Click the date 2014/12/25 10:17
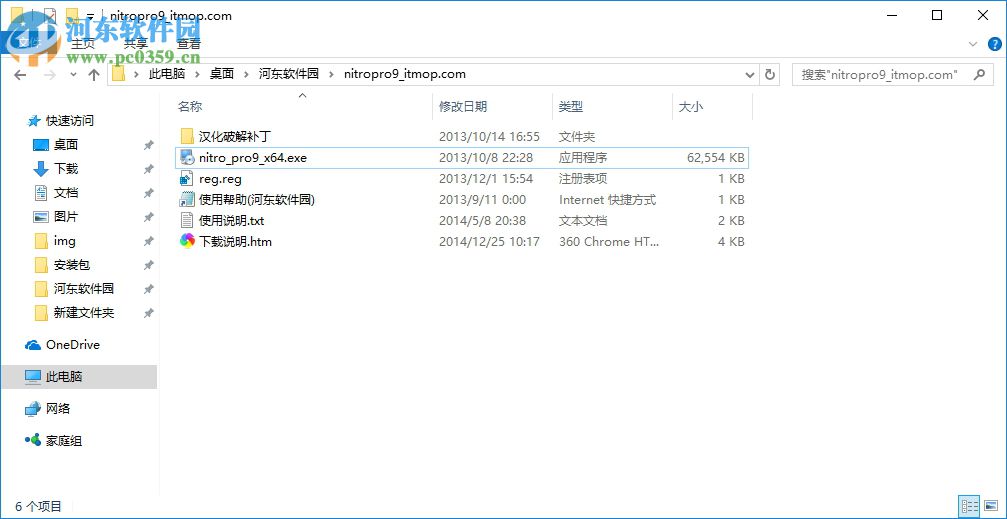The height and width of the screenshot is (519, 1007). point(489,242)
